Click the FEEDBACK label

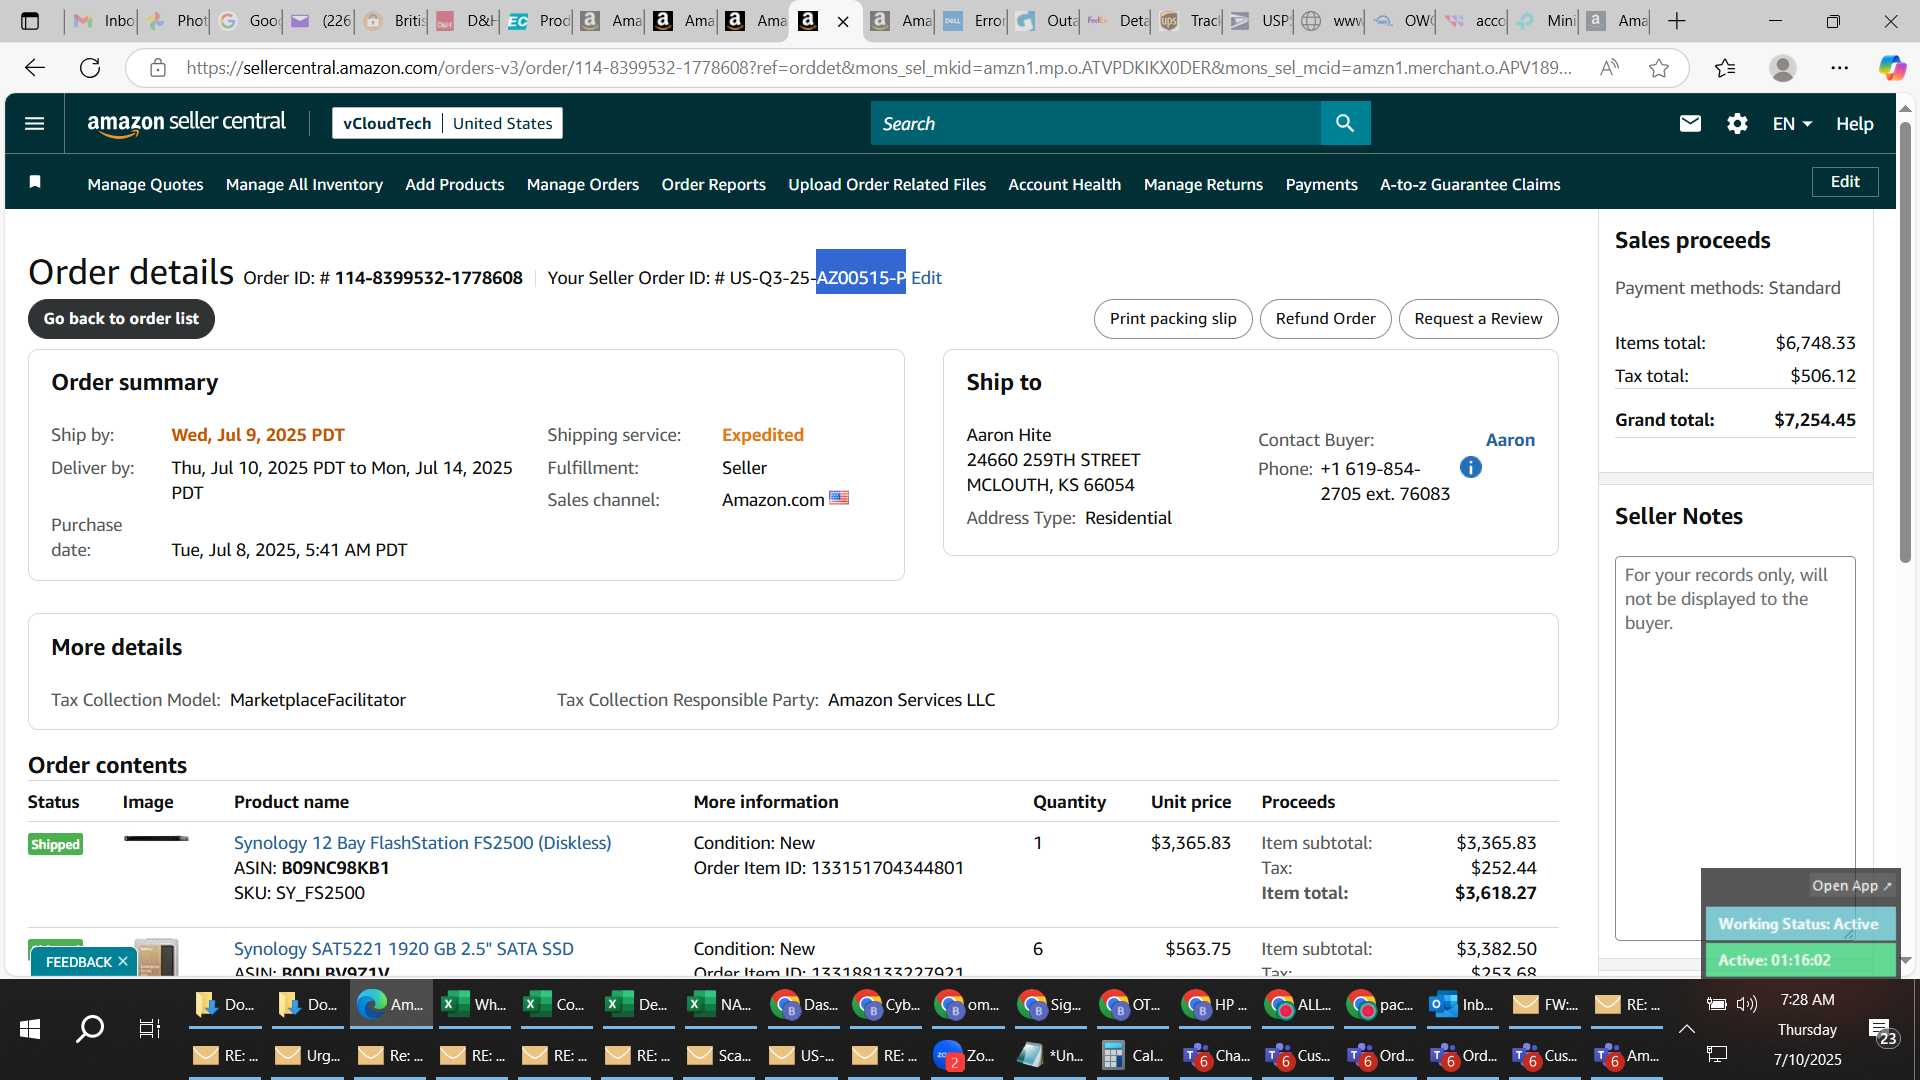(x=78, y=962)
